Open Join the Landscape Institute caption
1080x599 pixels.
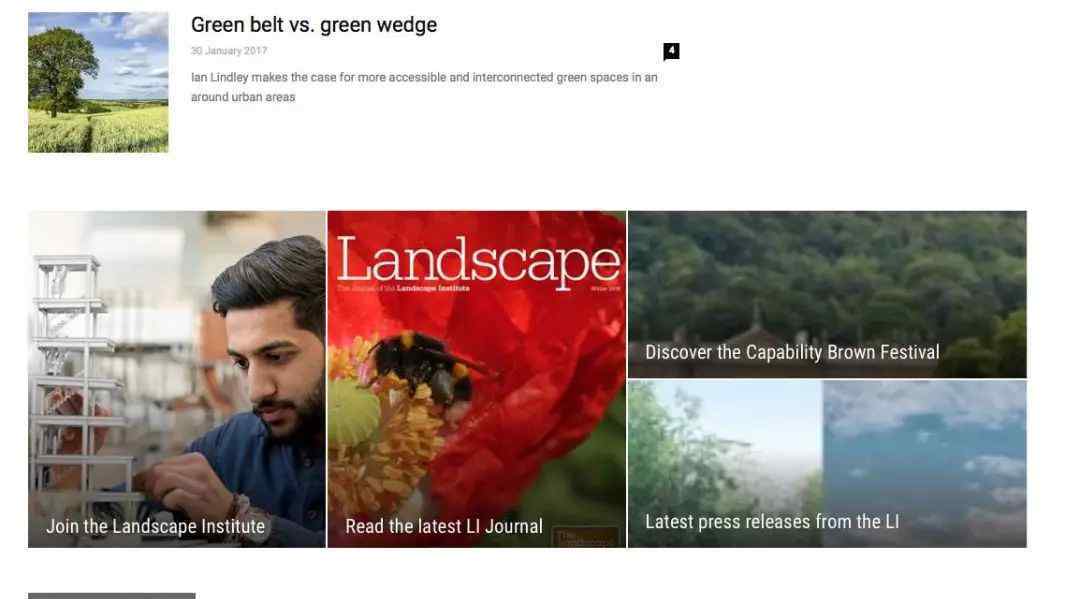(x=156, y=527)
